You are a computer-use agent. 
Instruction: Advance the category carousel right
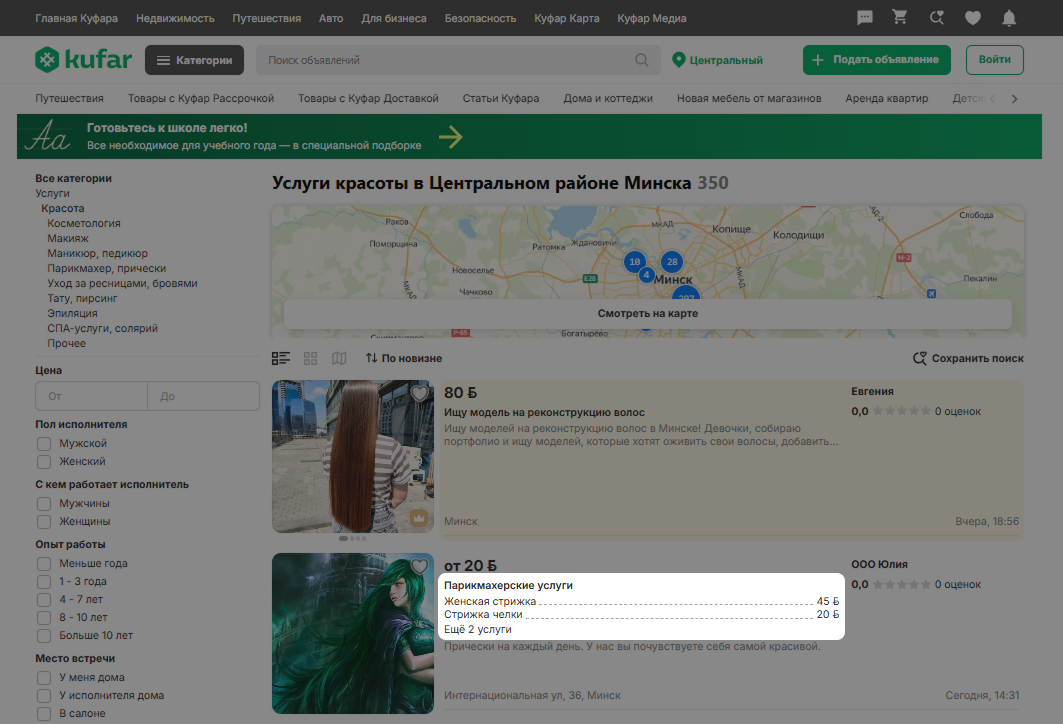click(x=1014, y=99)
